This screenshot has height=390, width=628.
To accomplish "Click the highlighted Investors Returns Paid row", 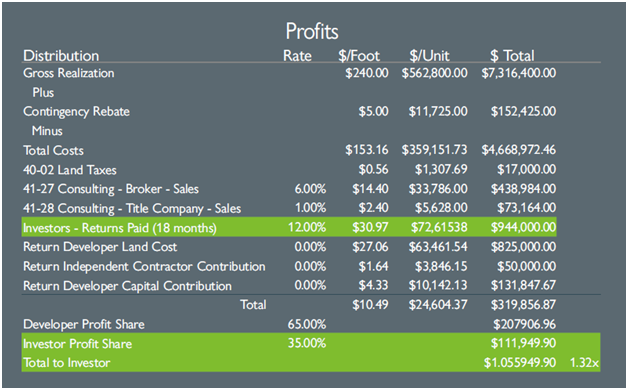I will (289, 227).
